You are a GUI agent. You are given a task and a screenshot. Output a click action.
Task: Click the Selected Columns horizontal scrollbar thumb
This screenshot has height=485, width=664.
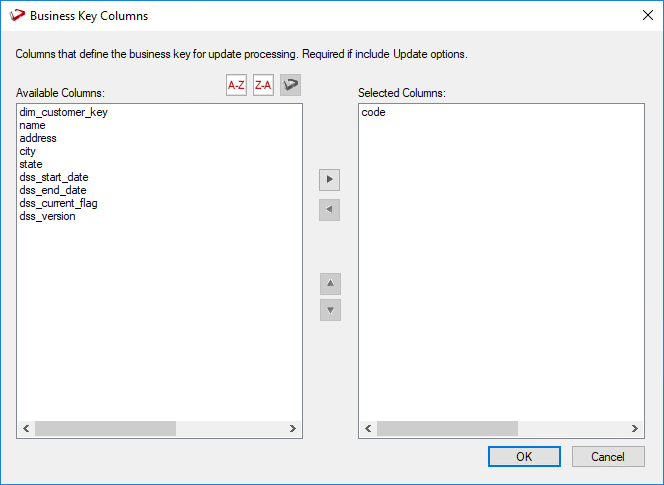pyautogui.click(x=447, y=428)
